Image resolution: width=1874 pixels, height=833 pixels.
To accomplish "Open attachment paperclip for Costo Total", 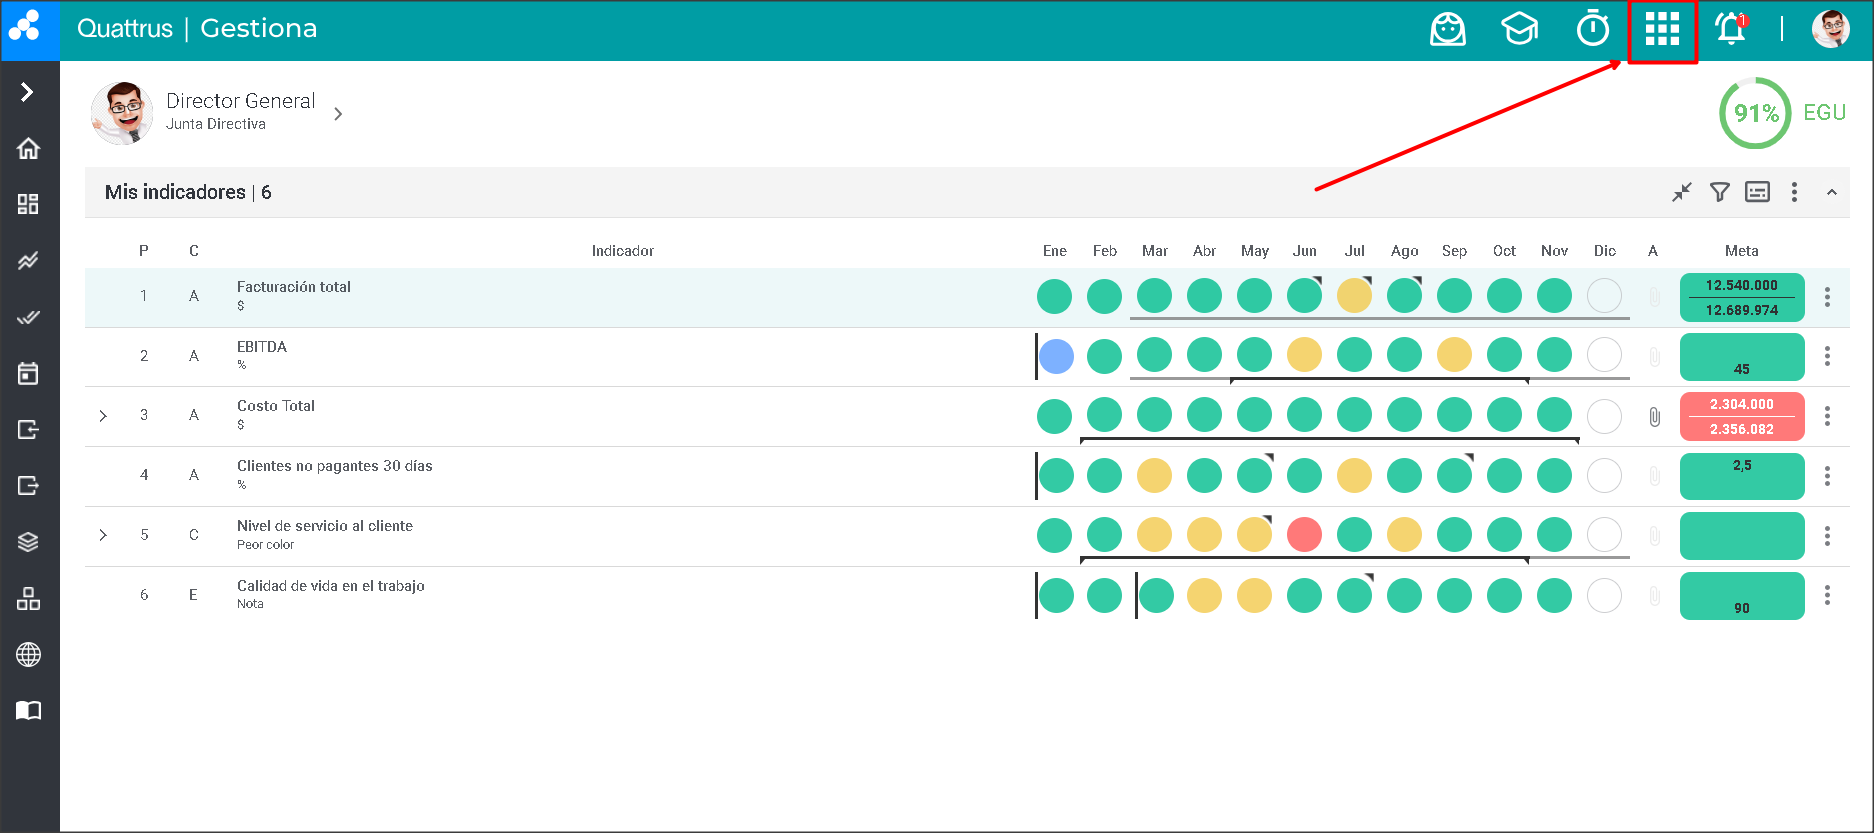I will 1654,416.
